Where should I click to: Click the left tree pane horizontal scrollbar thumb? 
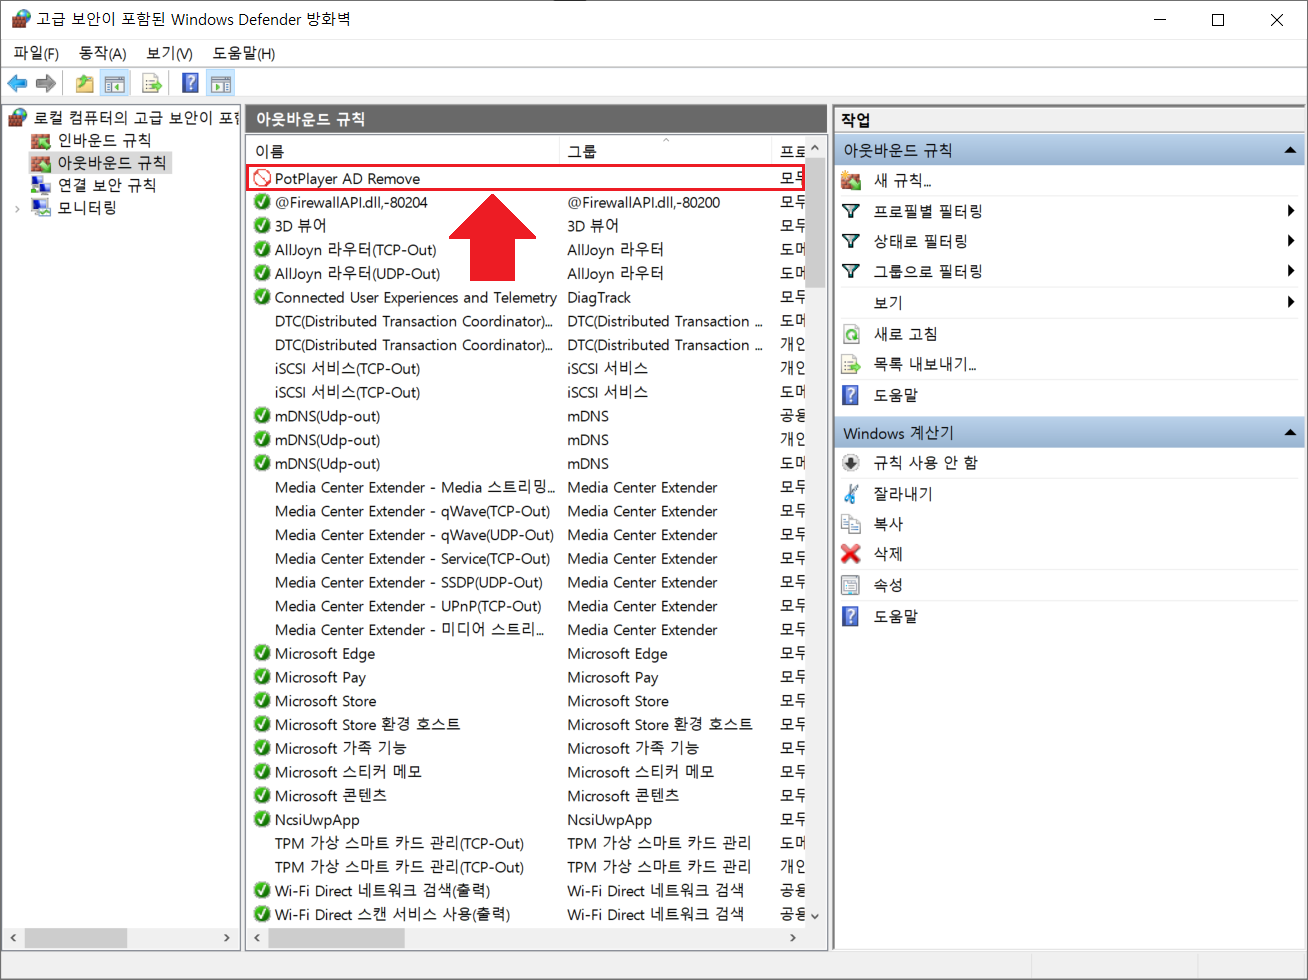(76, 938)
